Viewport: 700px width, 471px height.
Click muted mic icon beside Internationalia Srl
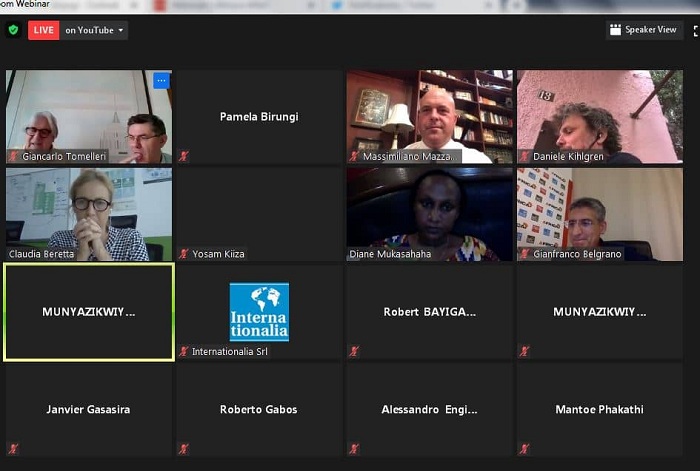click(183, 351)
